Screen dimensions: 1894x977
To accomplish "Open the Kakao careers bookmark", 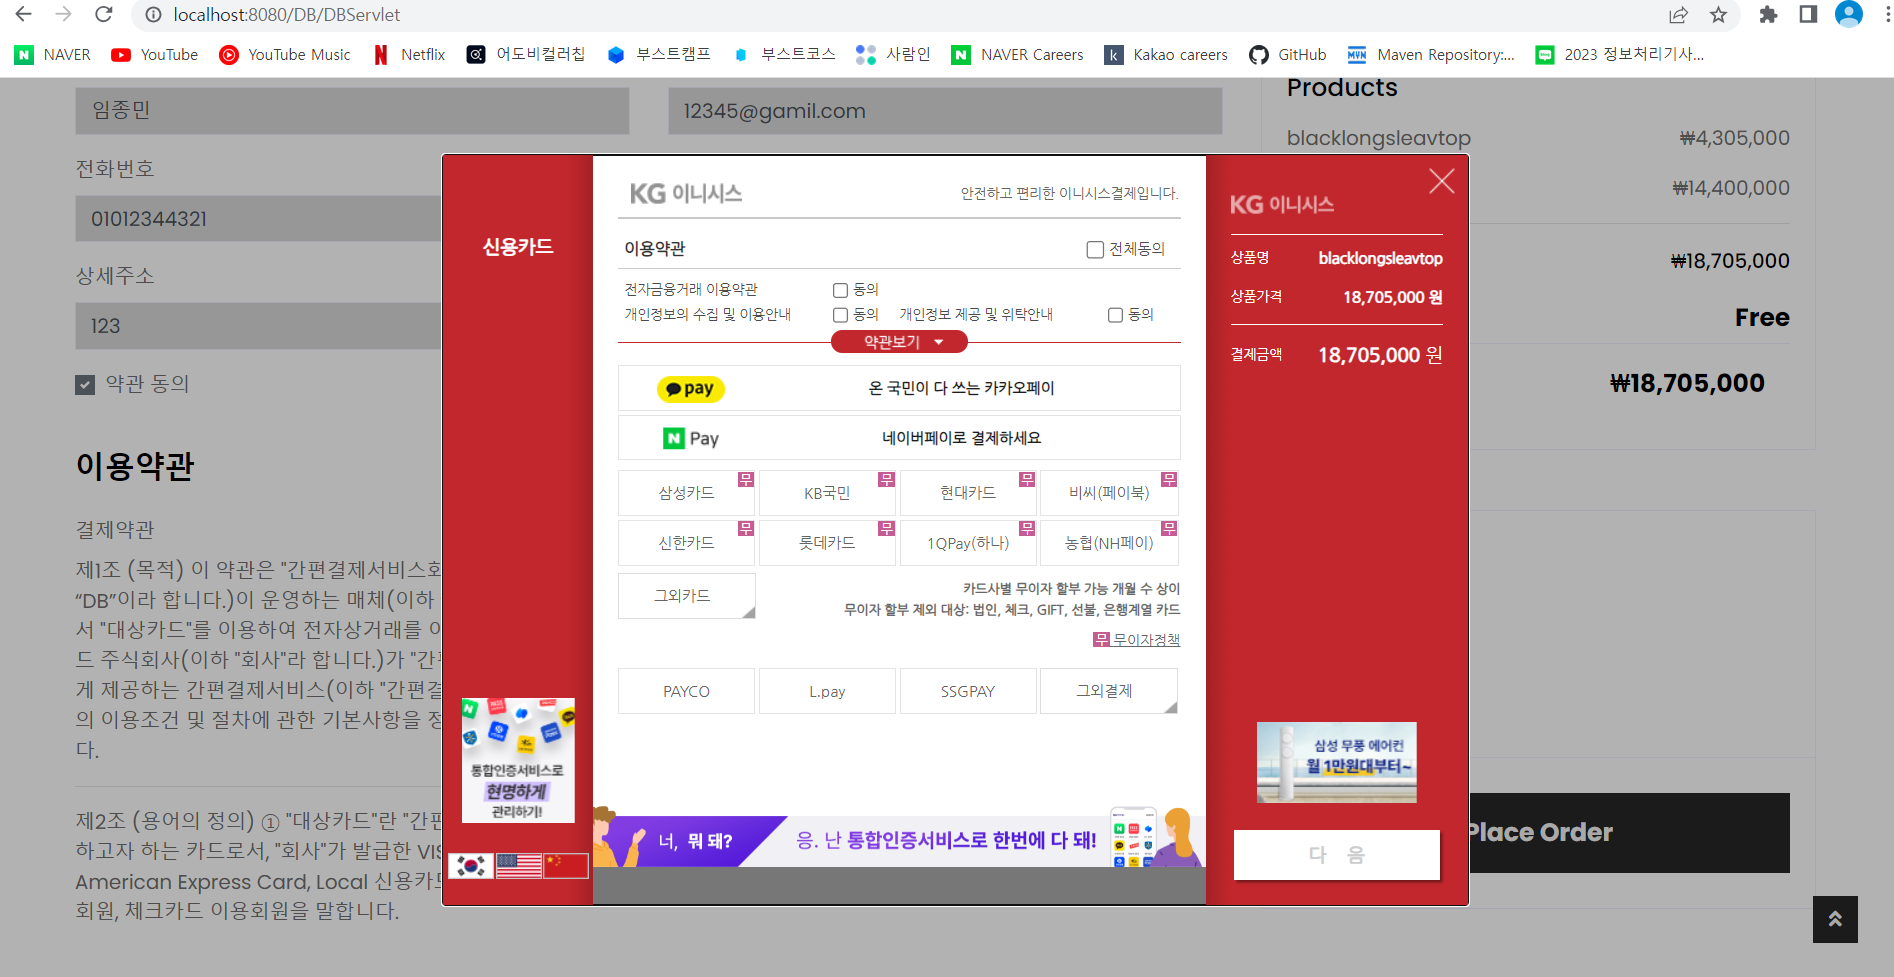I will (1166, 55).
